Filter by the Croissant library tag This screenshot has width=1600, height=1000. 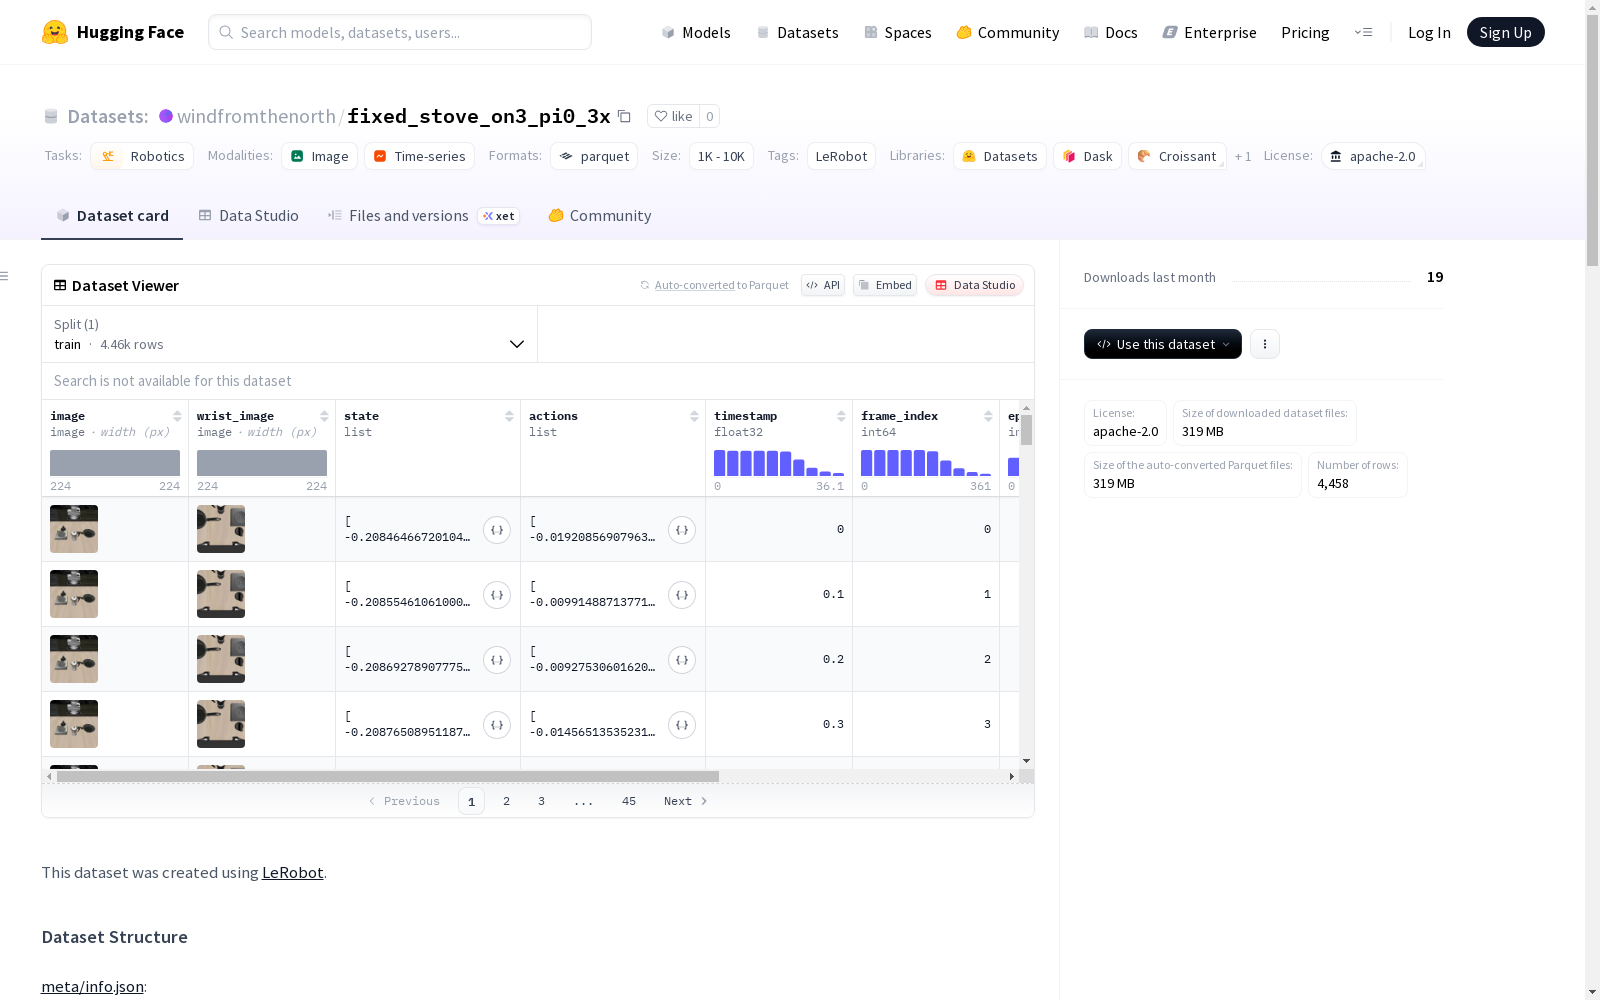click(x=1177, y=156)
